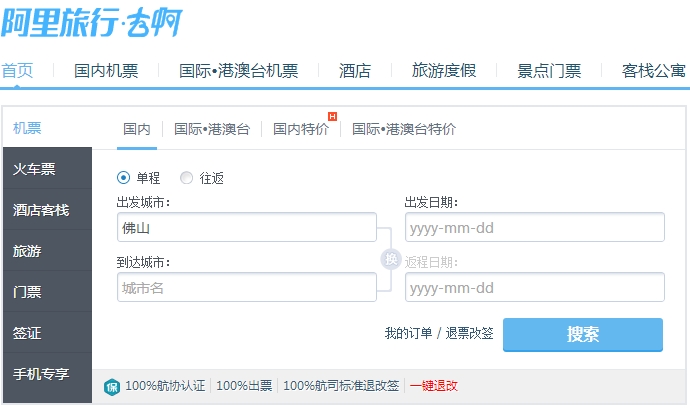Open the 退票改签 link
Image resolution: width=690 pixels, height=412 pixels.
pos(469,333)
